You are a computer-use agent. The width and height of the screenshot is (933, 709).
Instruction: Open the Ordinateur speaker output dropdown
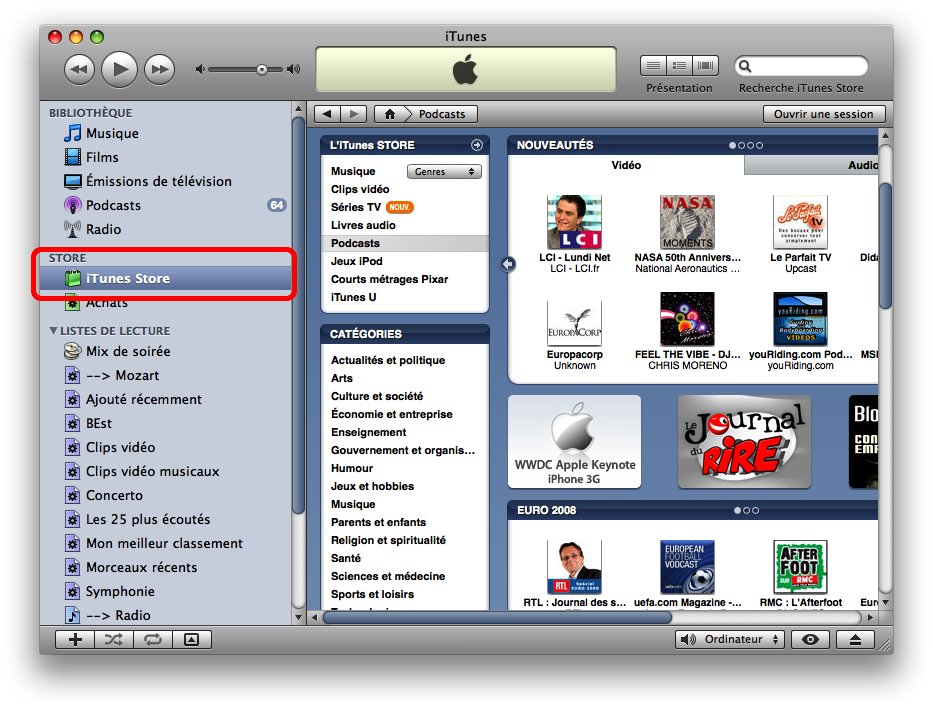point(730,639)
